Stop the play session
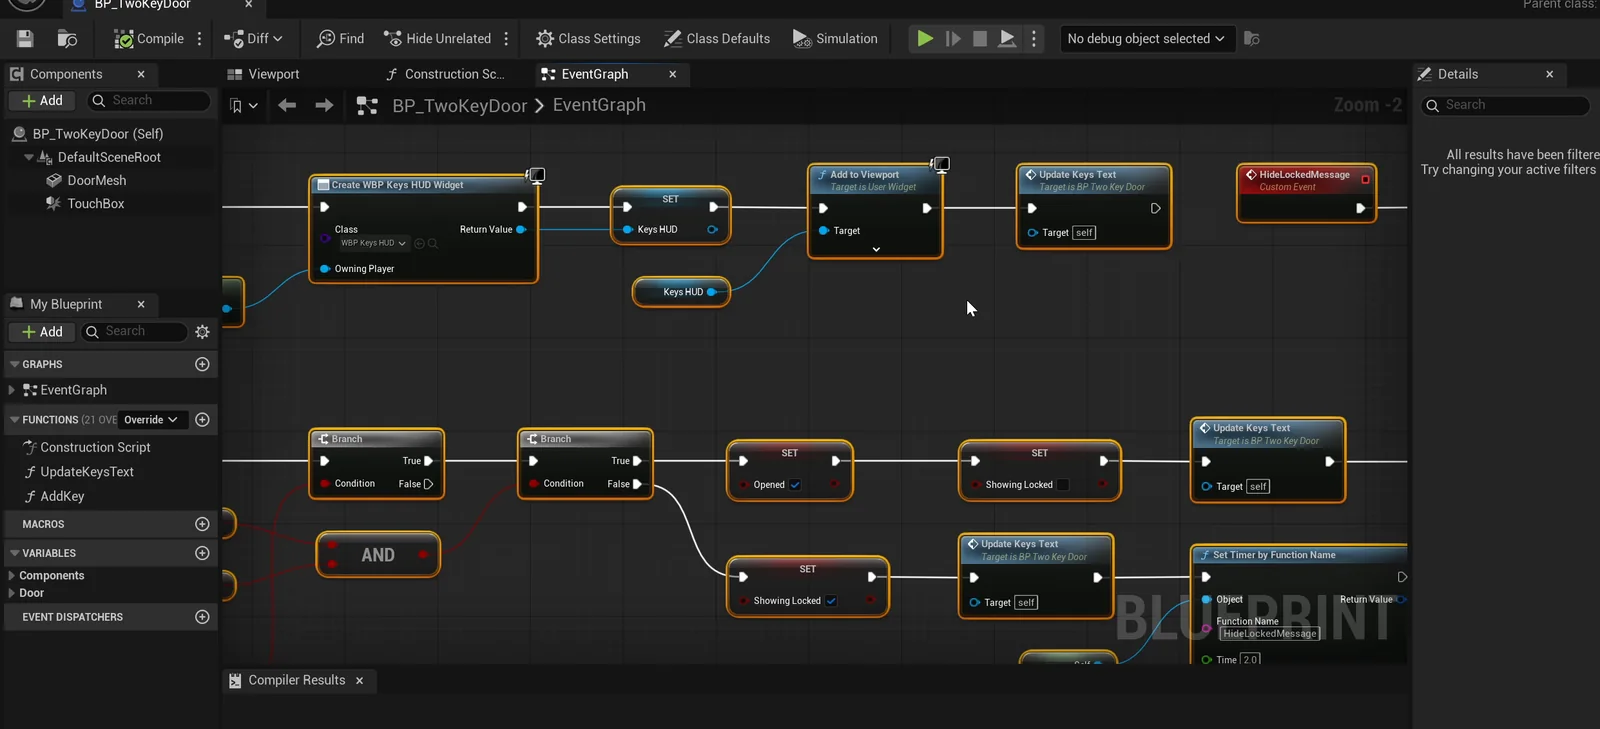 tap(980, 39)
